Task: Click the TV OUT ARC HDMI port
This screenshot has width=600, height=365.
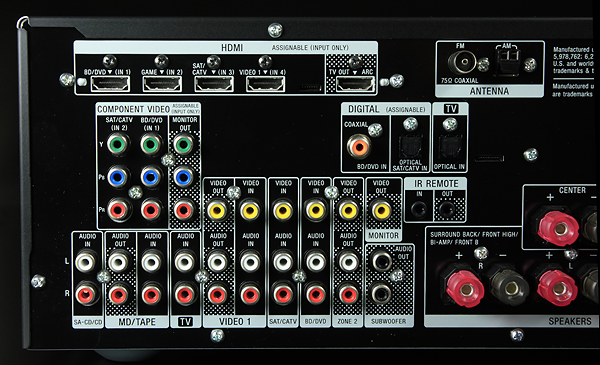Action: click(355, 84)
